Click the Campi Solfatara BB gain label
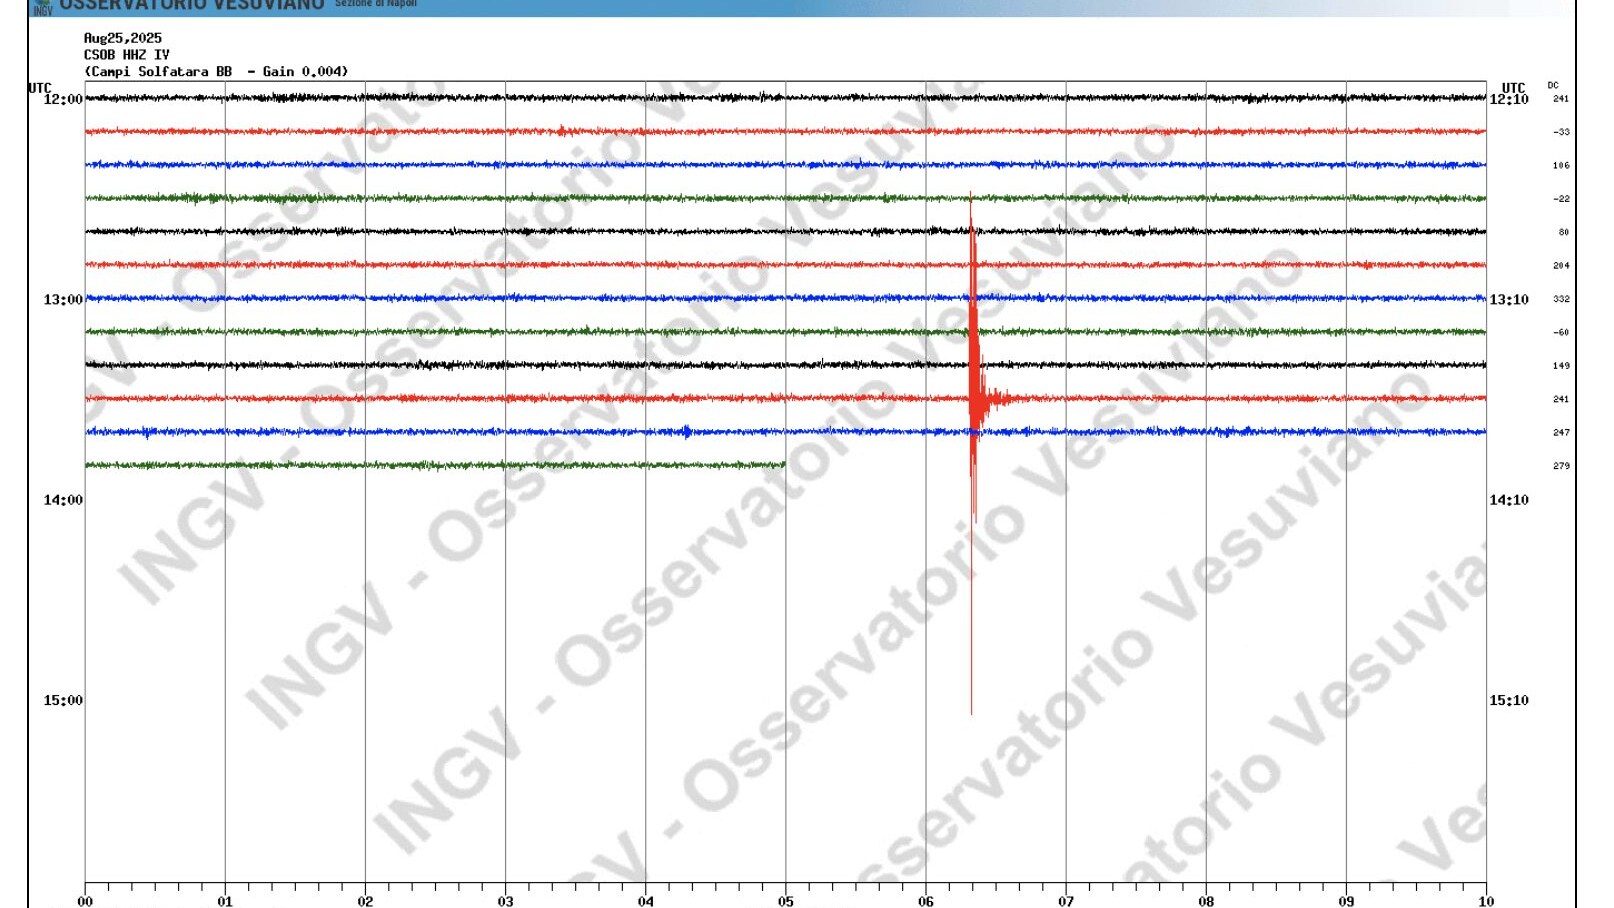The height and width of the screenshot is (908, 1614). pos(216,72)
